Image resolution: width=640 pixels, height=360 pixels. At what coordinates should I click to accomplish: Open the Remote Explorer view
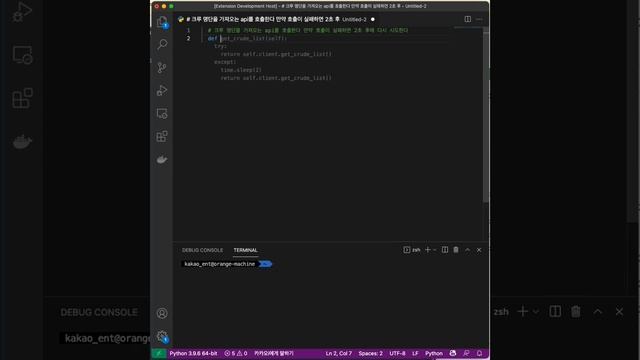click(x=162, y=113)
